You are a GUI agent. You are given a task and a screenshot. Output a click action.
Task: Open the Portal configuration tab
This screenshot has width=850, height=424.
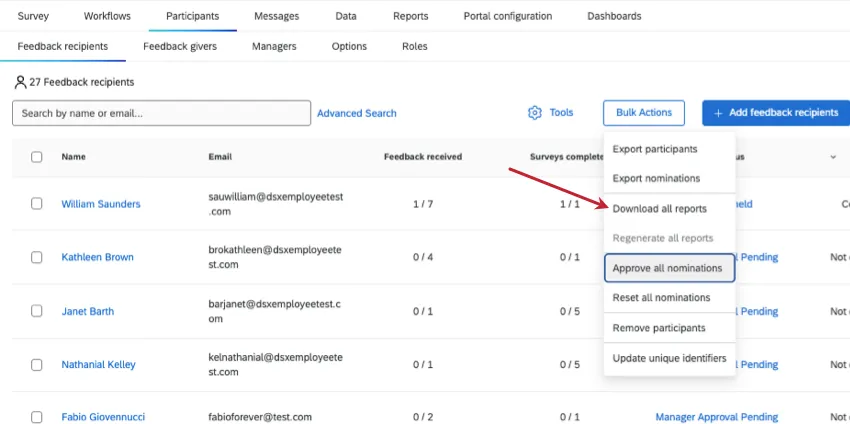coord(508,16)
